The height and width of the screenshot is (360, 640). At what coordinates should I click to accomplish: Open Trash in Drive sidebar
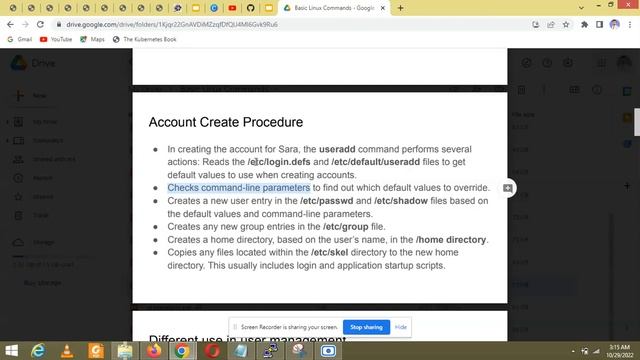point(31,215)
